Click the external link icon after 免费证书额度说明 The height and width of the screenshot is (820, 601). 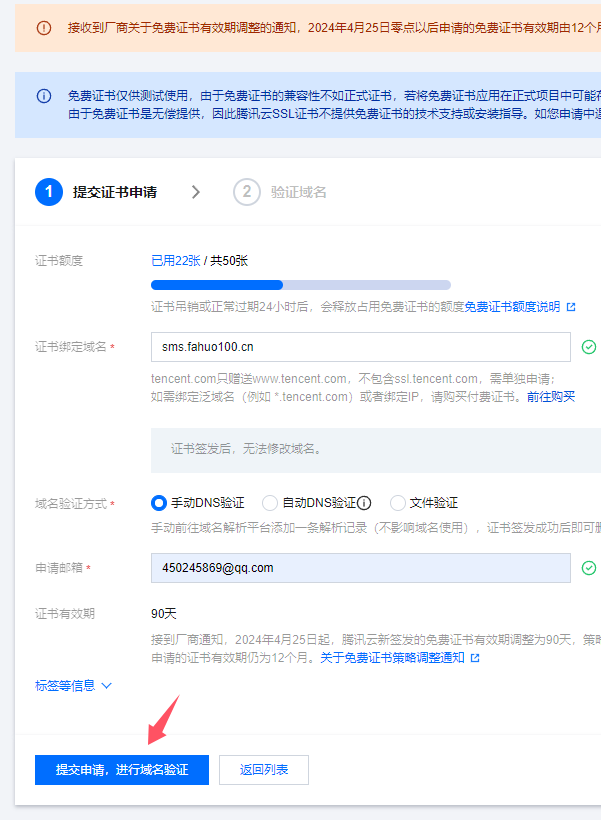[x=571, y=307]
